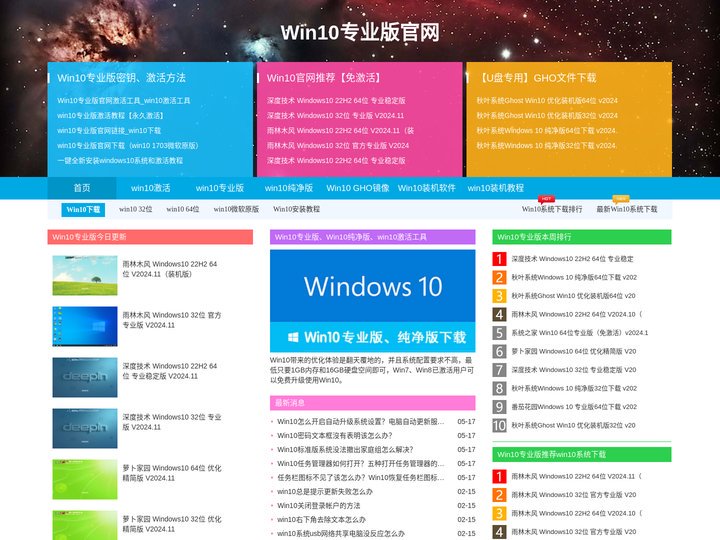Click rank 10 icon in 本周排行 list
This screenshot has height=540, width=720.
499,425
